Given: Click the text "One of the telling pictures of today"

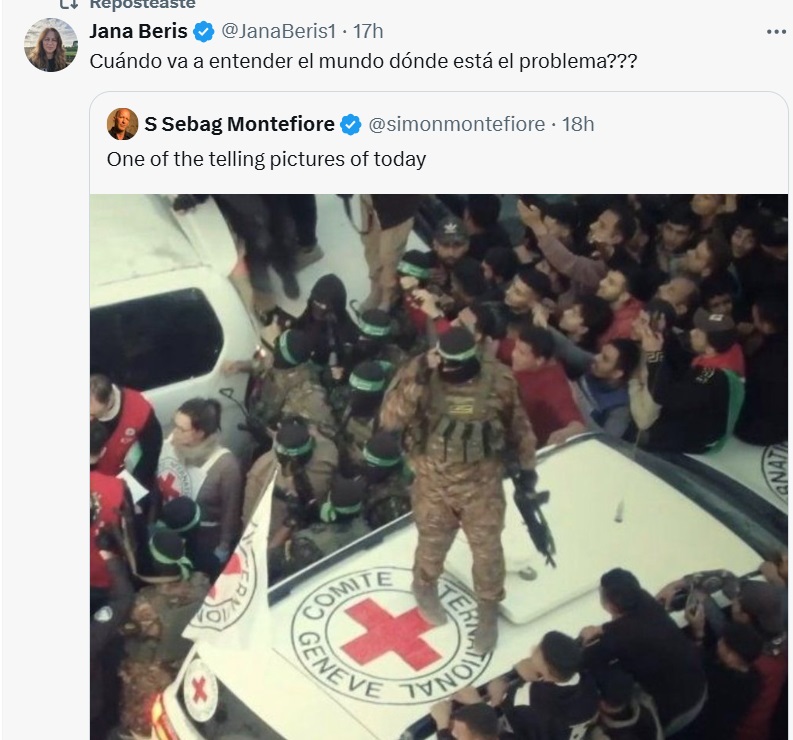Looking at the screenshot, I should point(266,158).
